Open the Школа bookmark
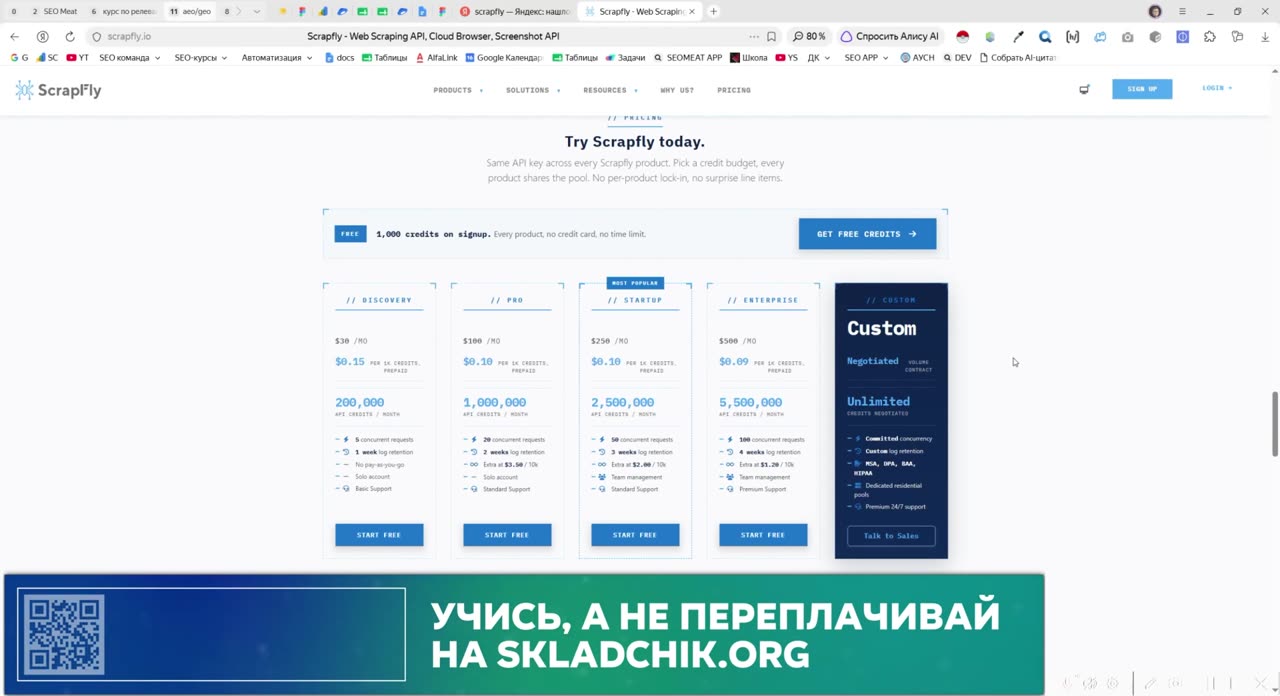 749,58
